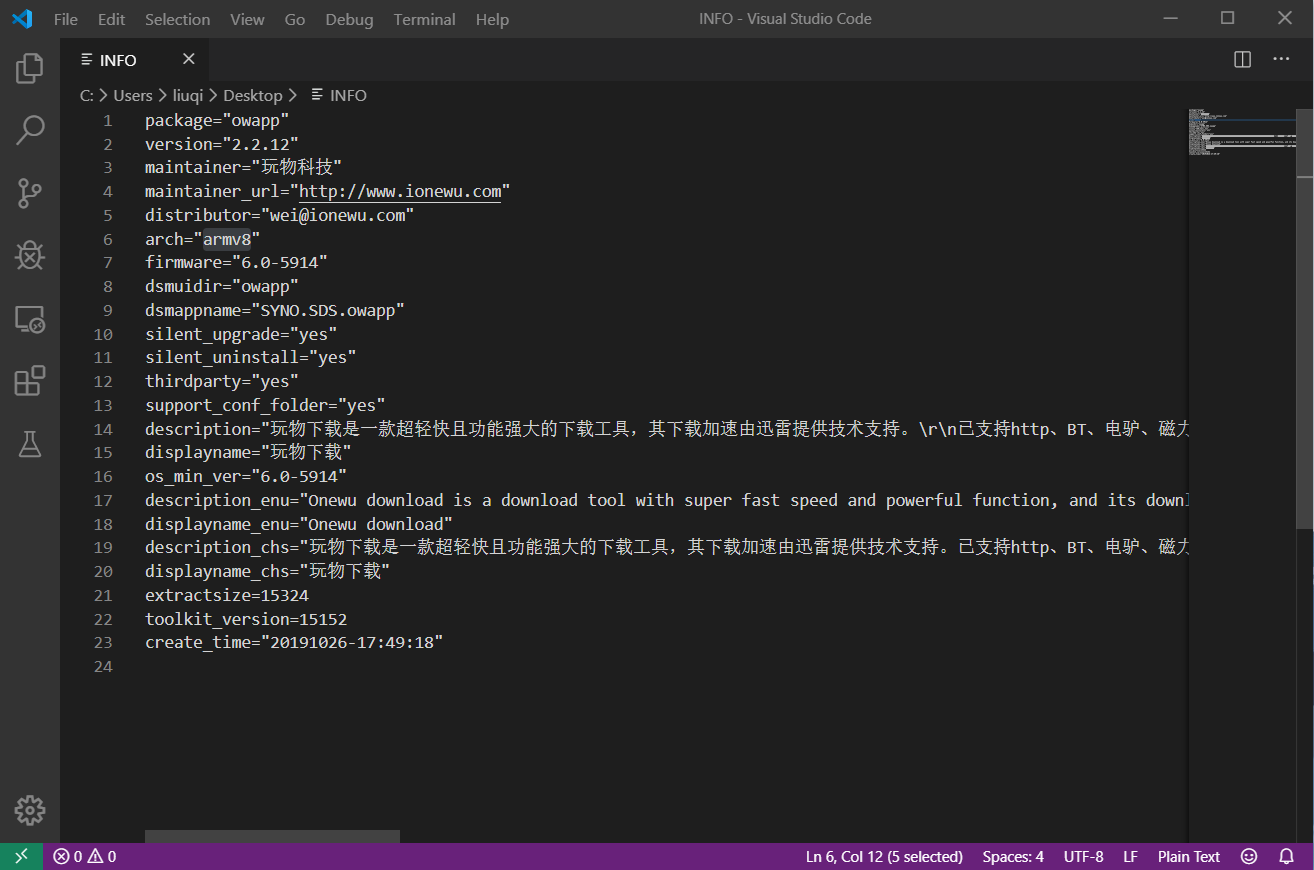
Task: Open the Go menu
Action: point(295,19)
